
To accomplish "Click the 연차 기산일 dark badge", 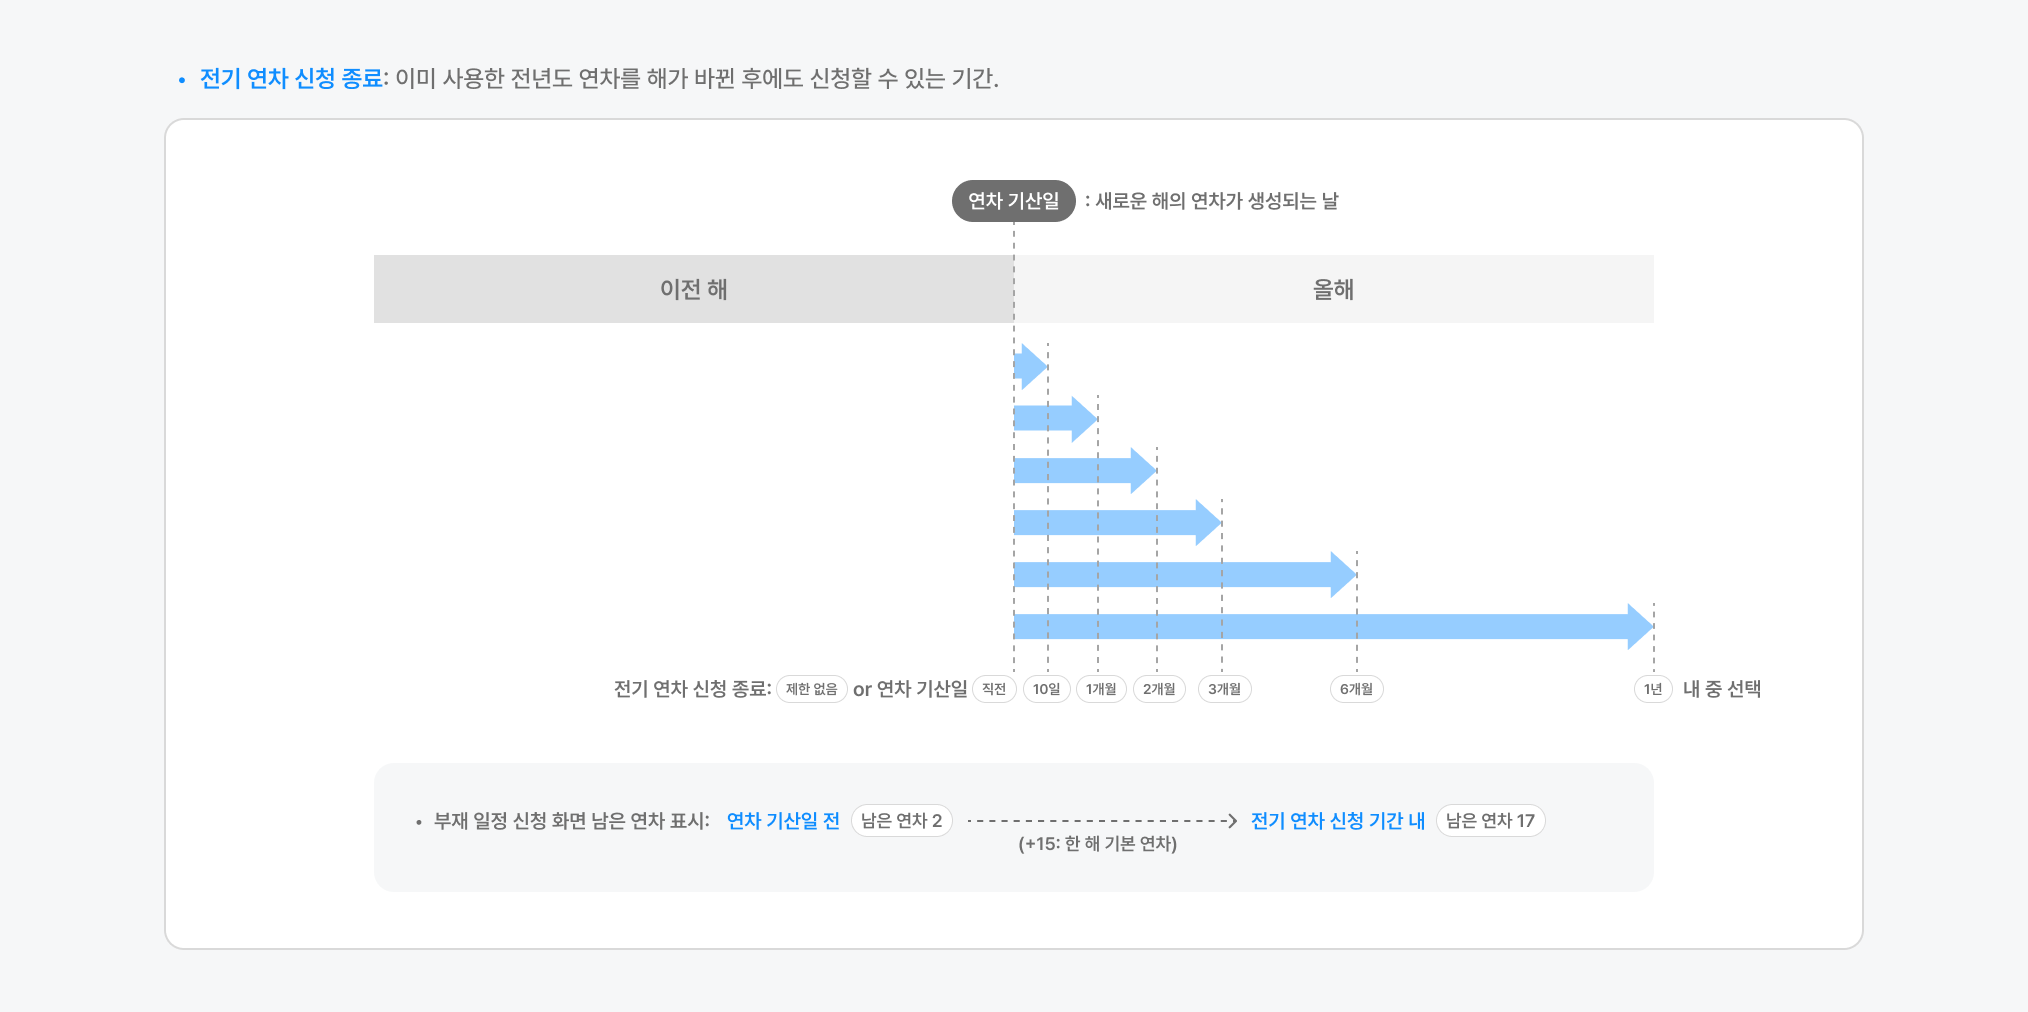I will [1013, 201].
